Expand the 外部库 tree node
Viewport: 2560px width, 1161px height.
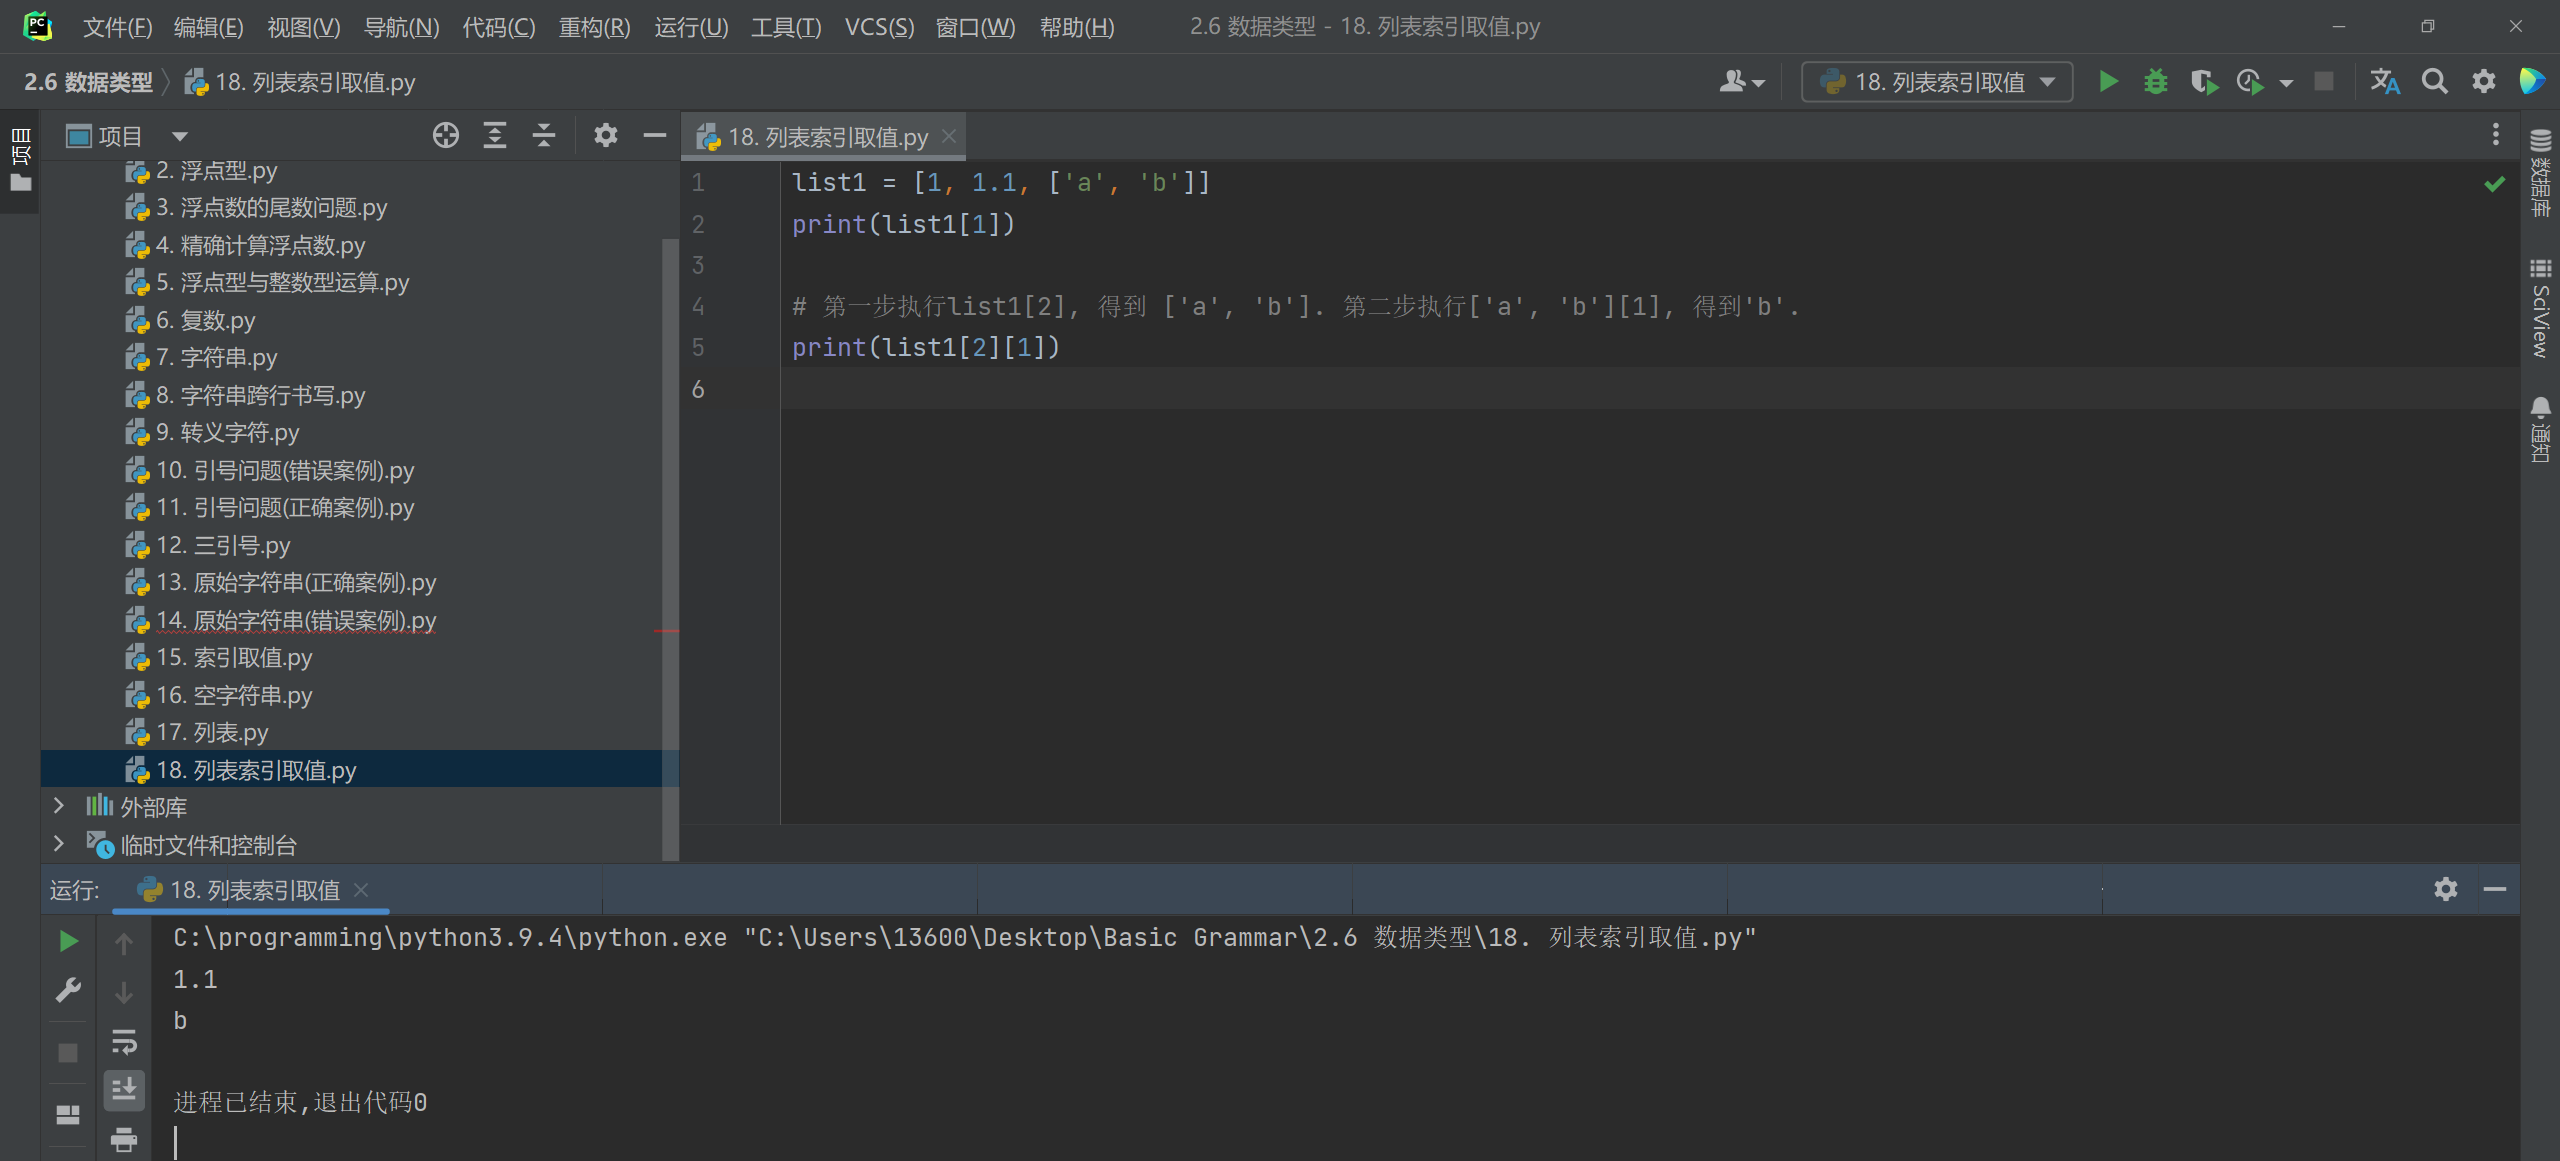[59, 806]
